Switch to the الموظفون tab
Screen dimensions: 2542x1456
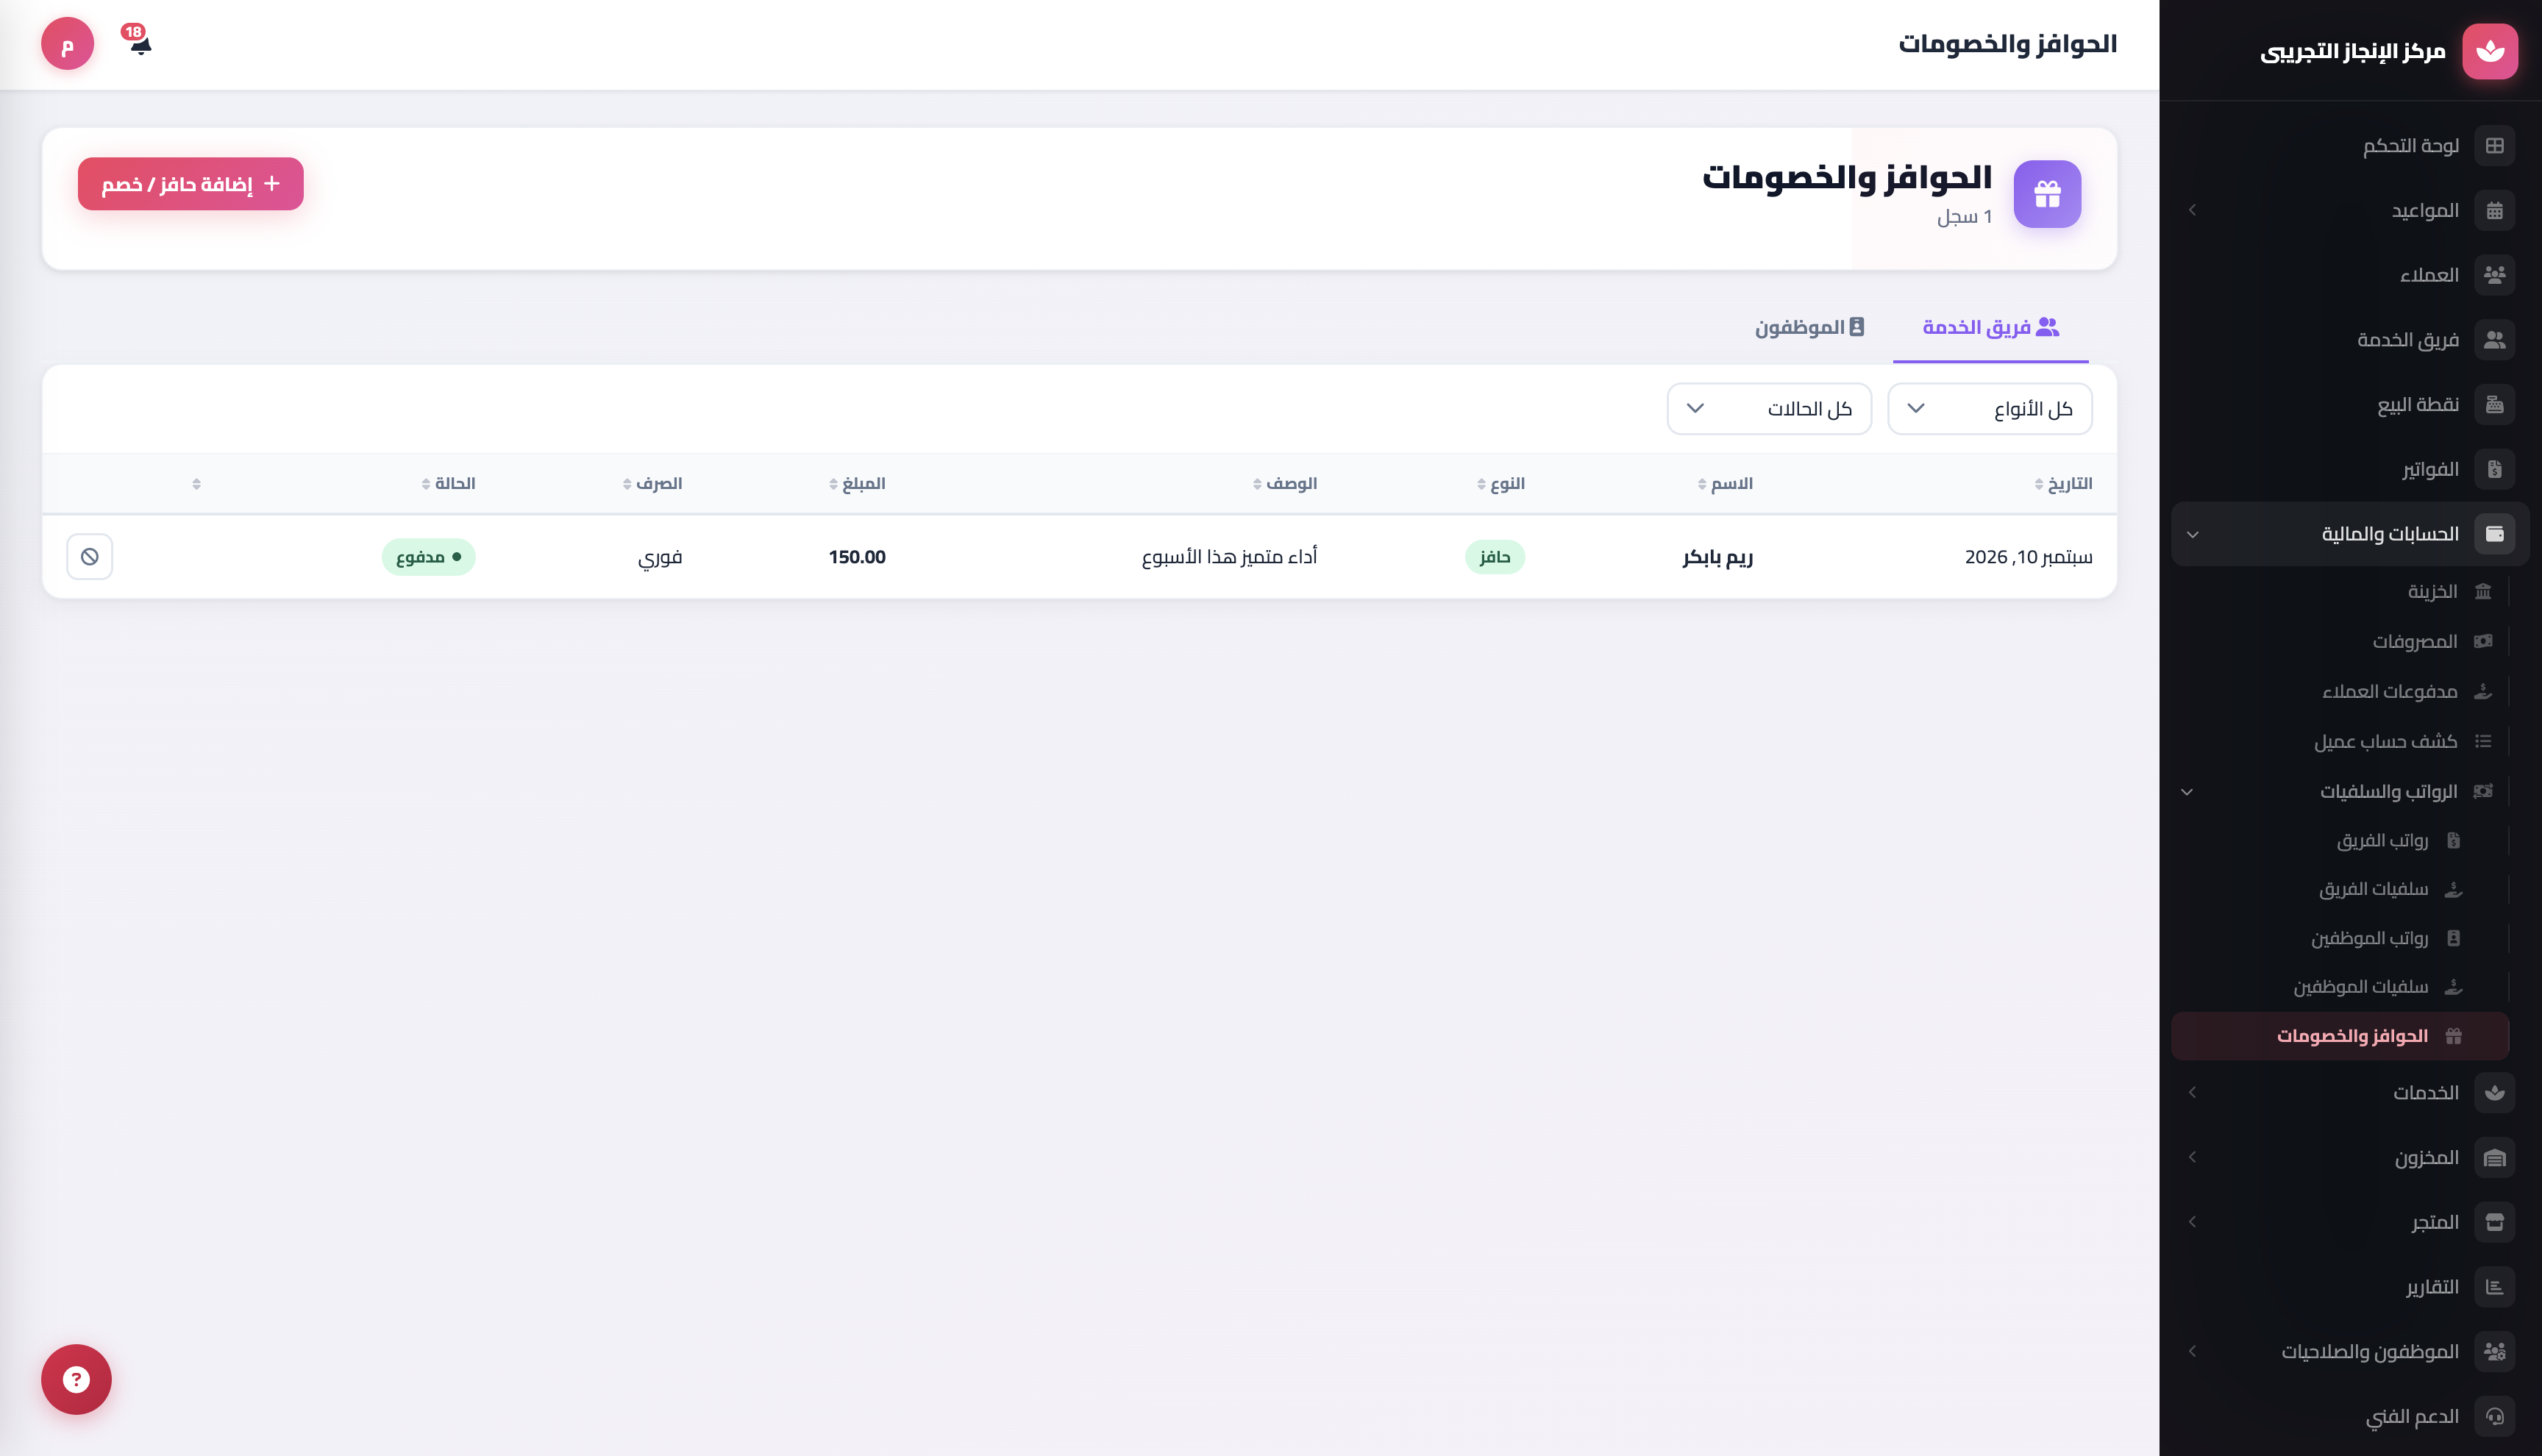click(1810, 327)
